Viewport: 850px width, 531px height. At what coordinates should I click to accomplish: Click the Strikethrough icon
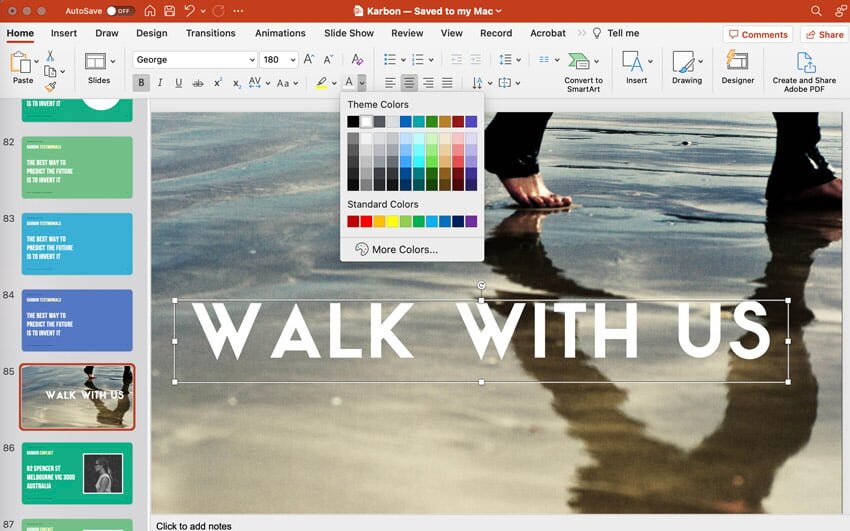click(x=198, y=83)
